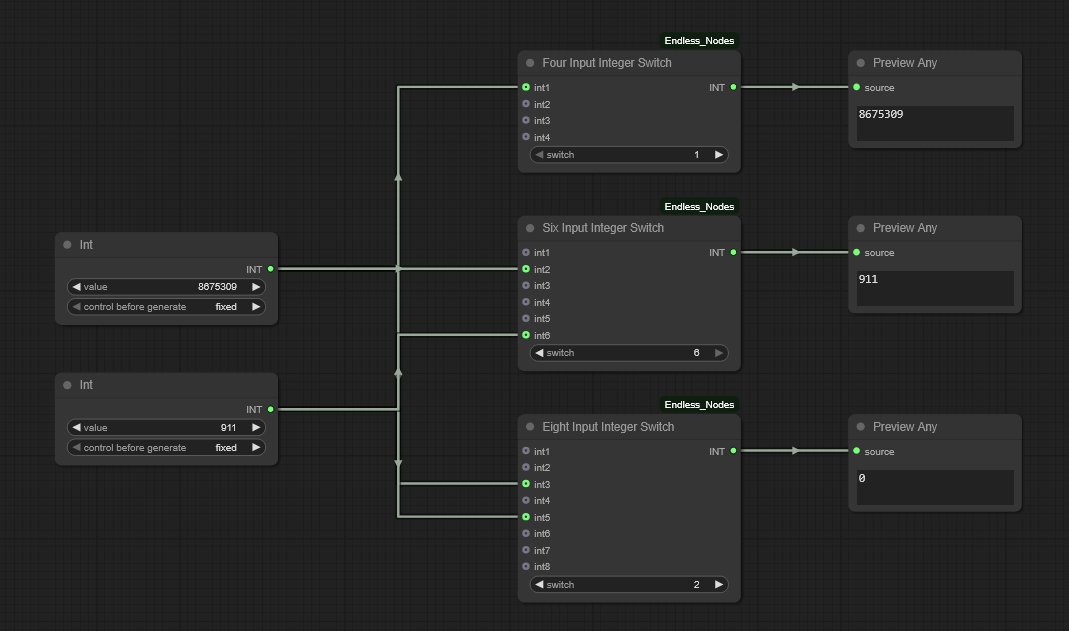Click the Endless_Nodes badge above Six Input Integer Switch
This screenshot has width=1069, height=631.
tap(699, 207)
